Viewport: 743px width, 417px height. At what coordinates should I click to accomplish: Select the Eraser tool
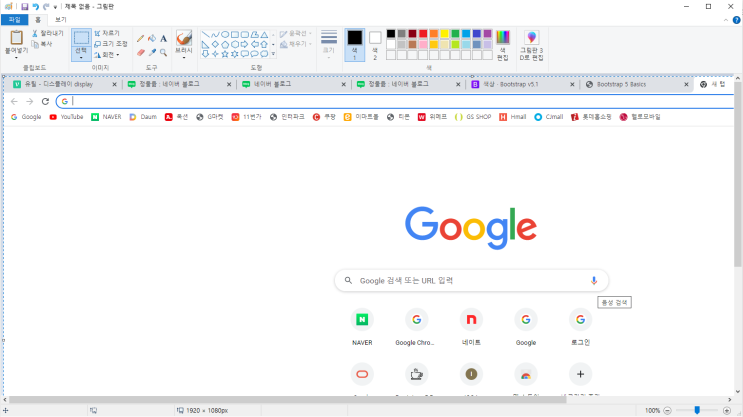point(140,53)
